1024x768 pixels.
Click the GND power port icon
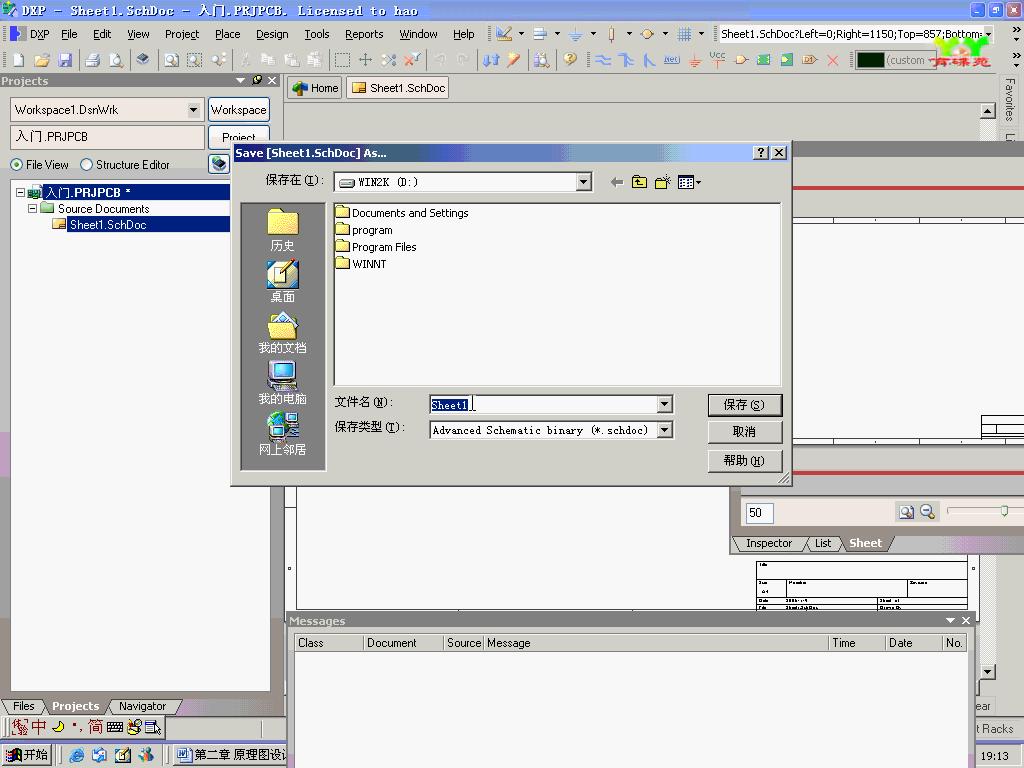(x=695, y=61)
